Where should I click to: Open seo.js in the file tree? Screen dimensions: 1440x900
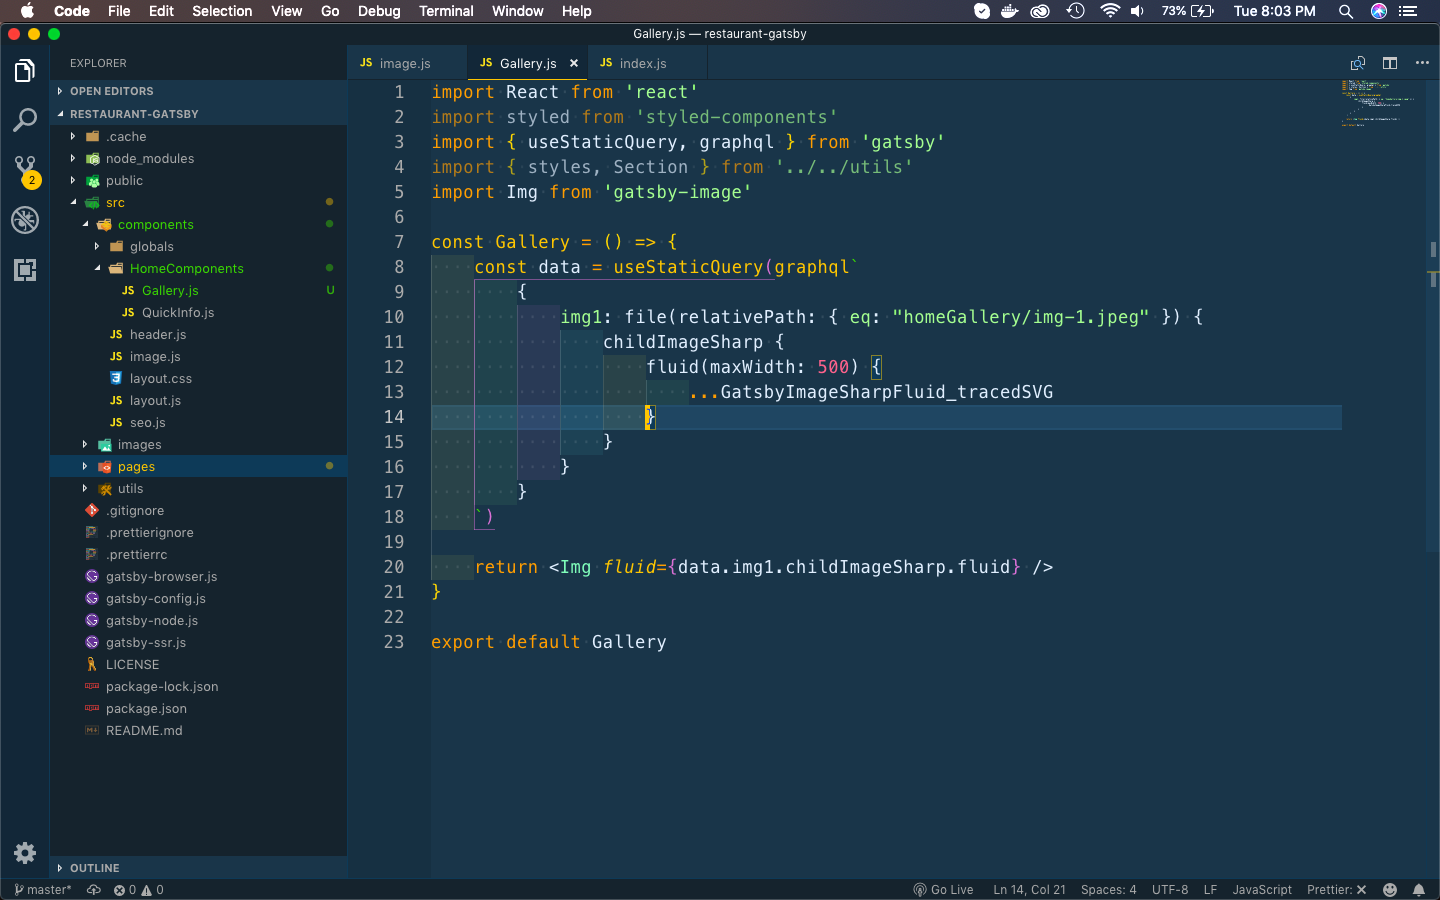tap(198, 423)
